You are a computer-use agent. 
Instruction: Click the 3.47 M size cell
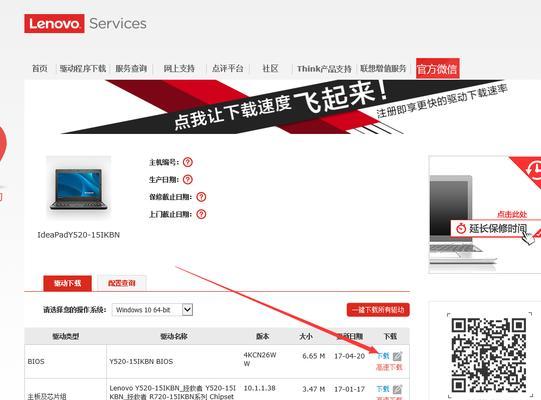pyautogui.click(x=314, y=389)
